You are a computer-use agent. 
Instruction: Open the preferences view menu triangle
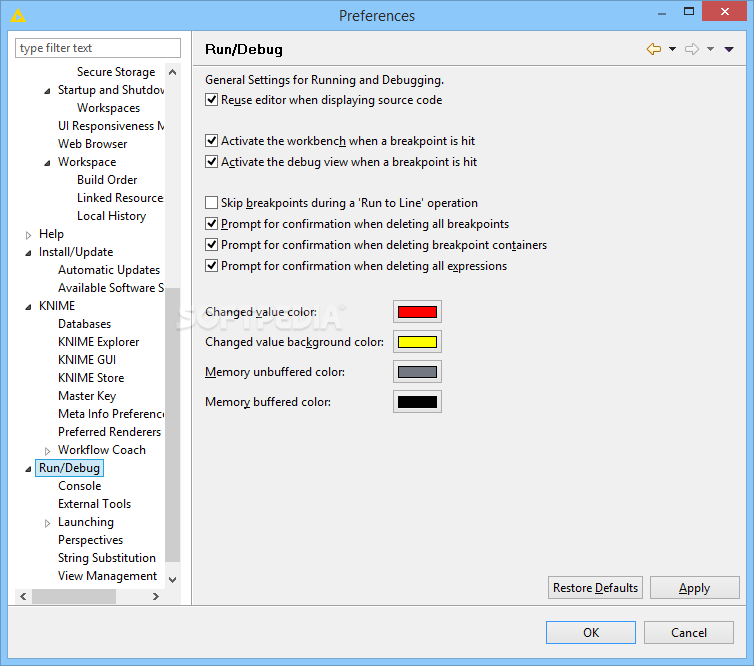pos(729,49)
